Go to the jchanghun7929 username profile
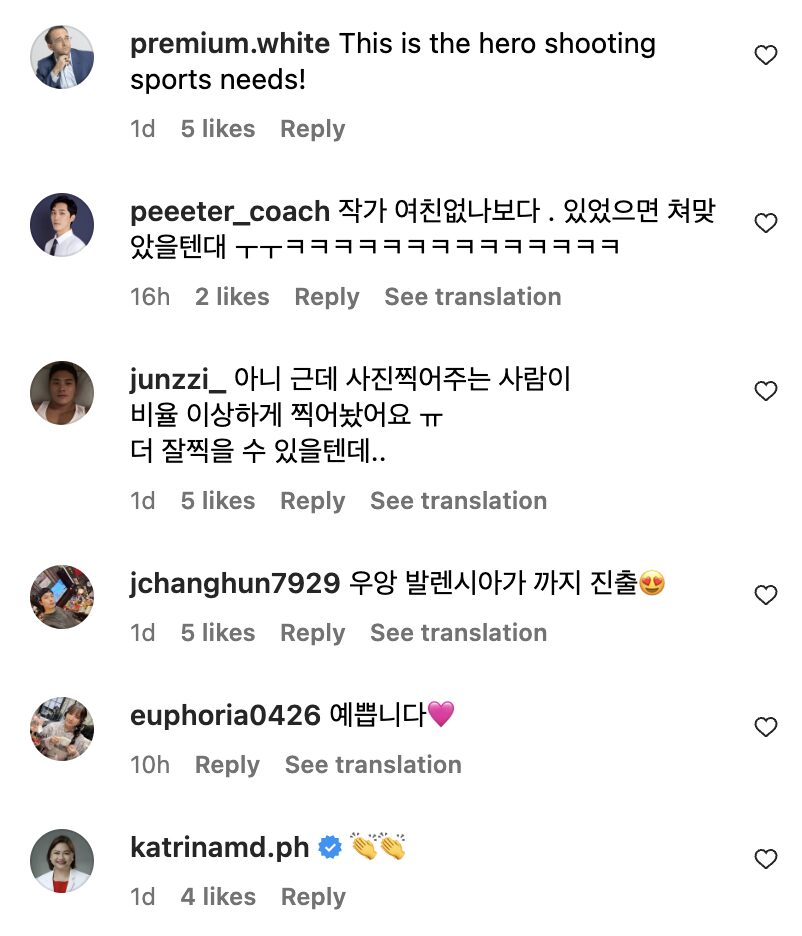This screenshot has width=802, height=936. [235, 584]
